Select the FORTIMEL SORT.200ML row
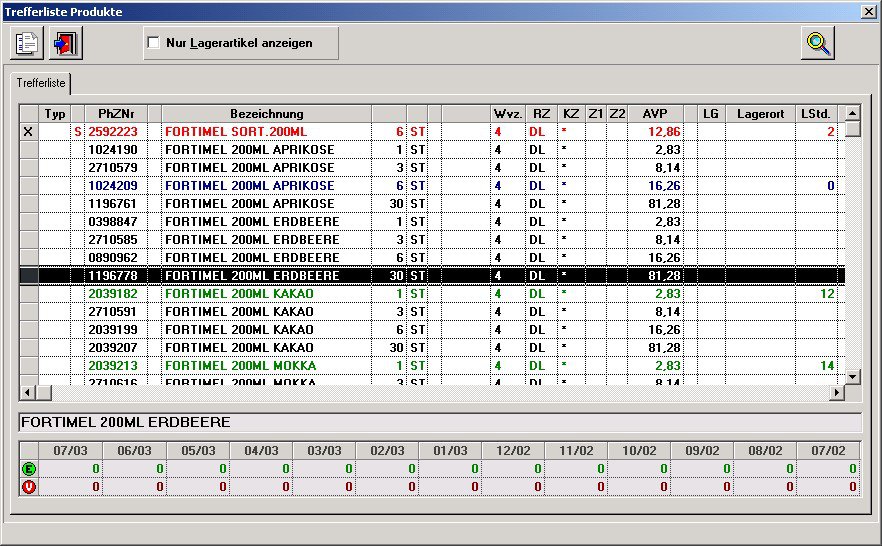 264,131
